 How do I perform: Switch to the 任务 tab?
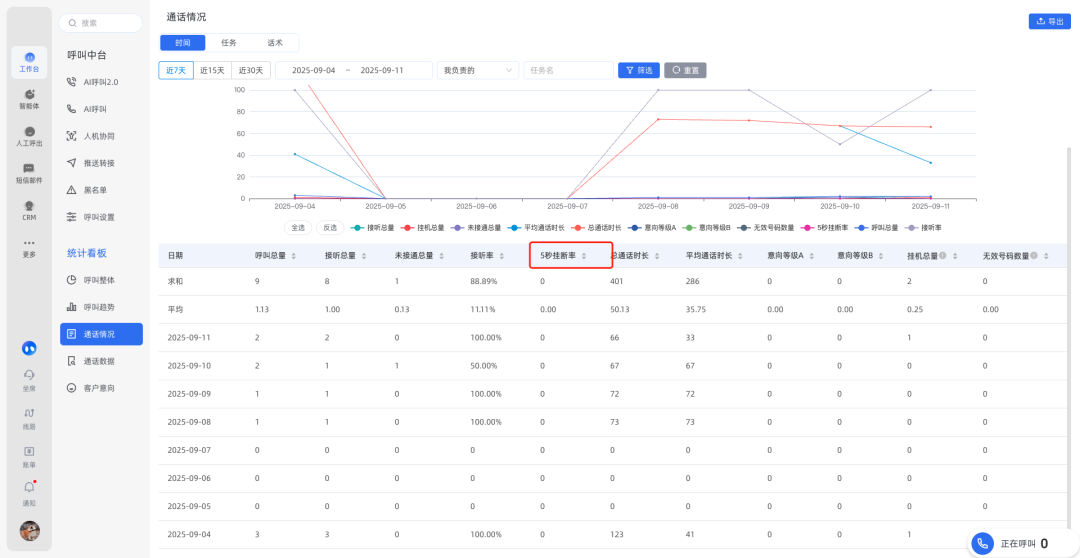click(229, 43)
